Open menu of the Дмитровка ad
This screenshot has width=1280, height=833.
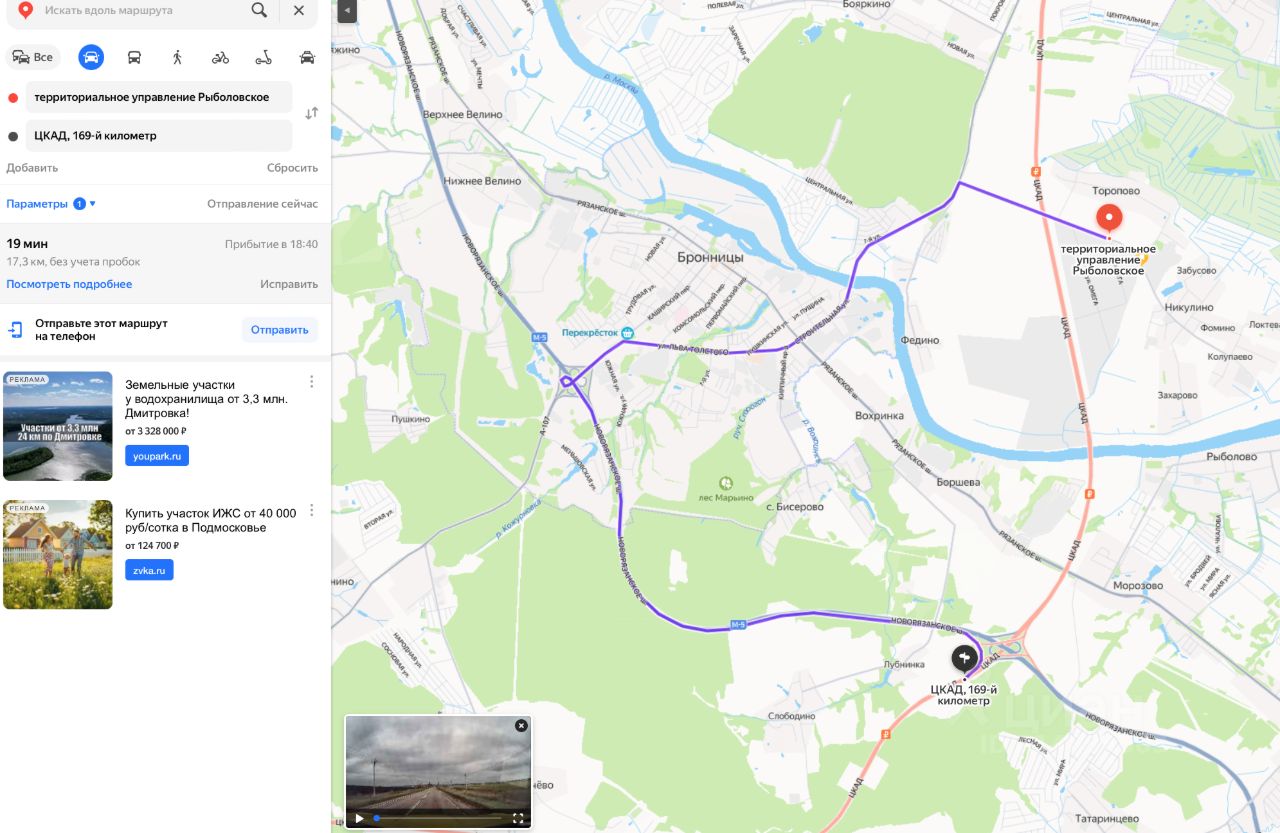(x=311, y=382)
